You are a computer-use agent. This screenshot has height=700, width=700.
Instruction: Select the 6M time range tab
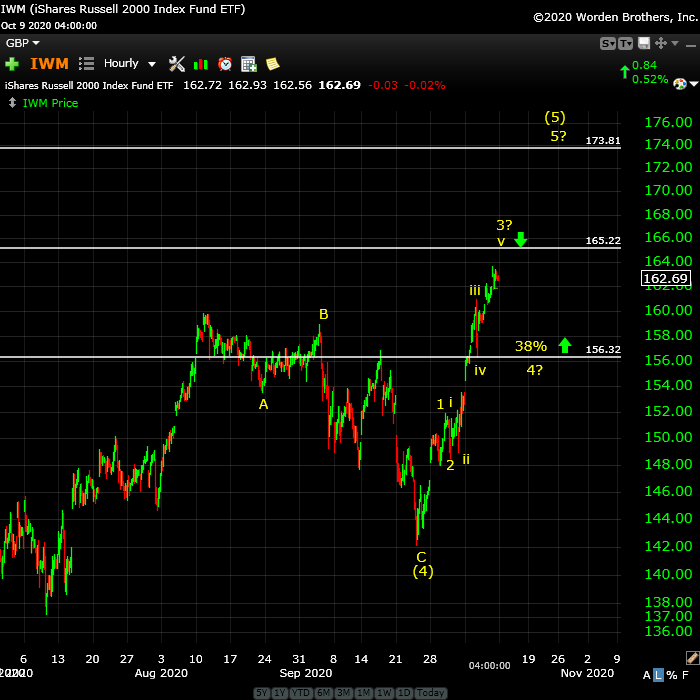point(323,693)
